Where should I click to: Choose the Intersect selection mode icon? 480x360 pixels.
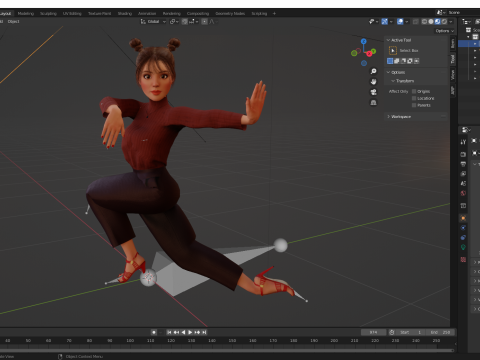(x=416, y=61)
